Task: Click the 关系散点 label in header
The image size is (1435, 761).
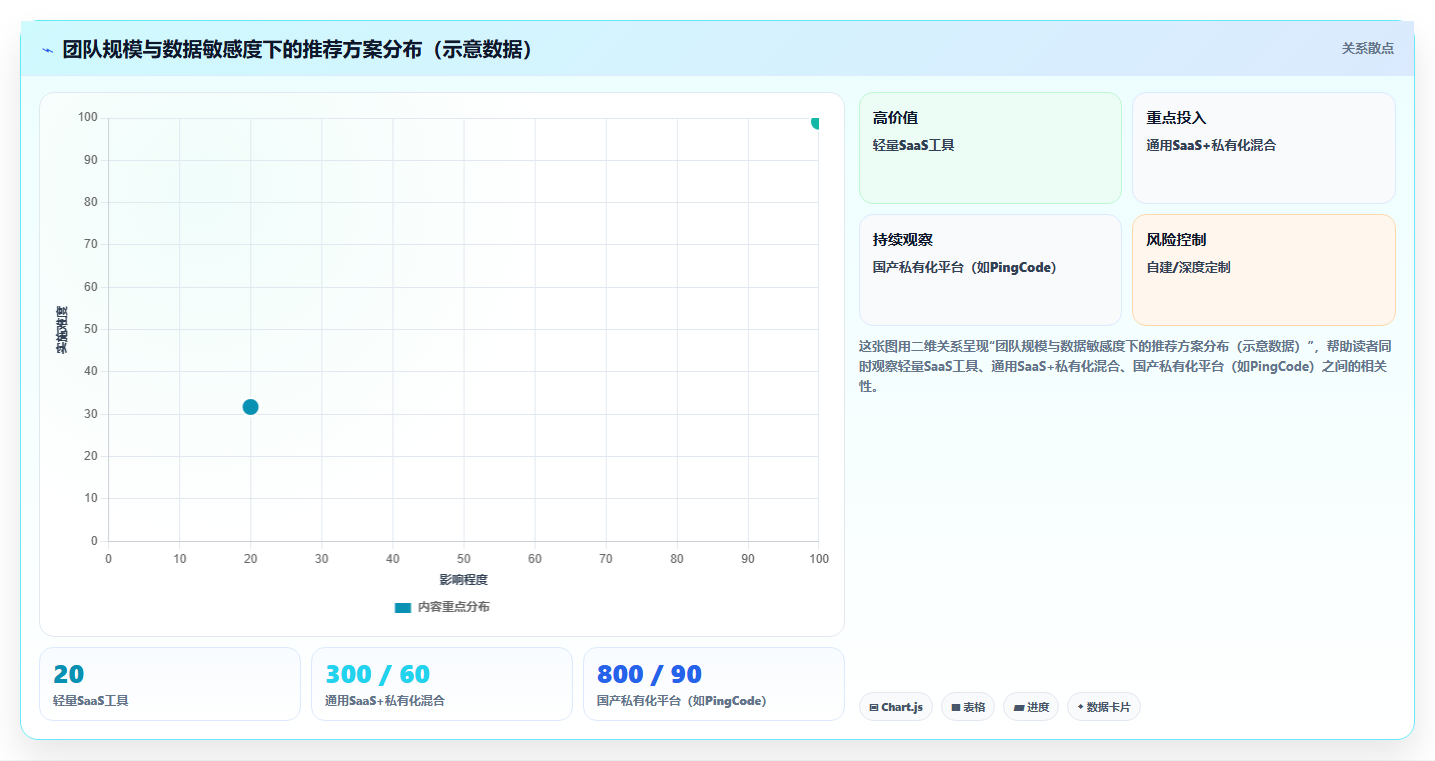Action: (x=1367, y=48)
